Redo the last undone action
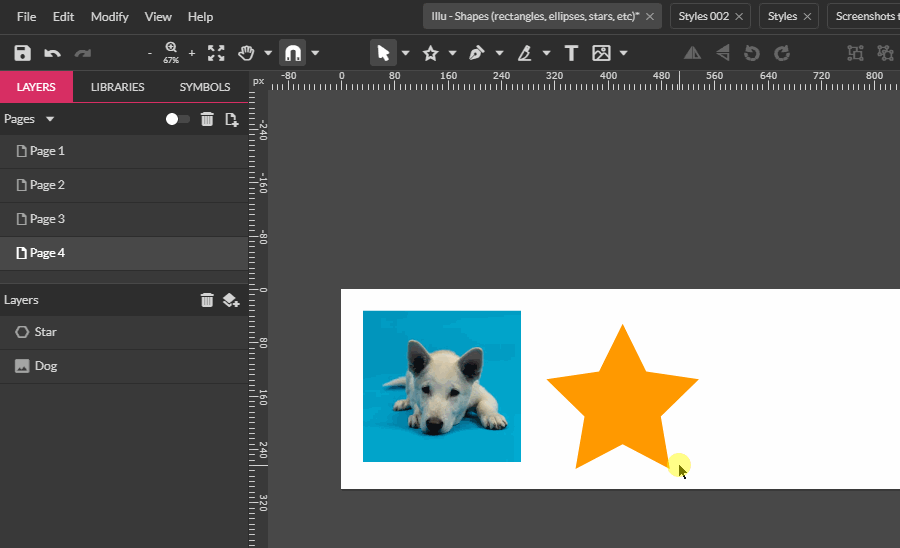900x548 pixels. (83, 53)
